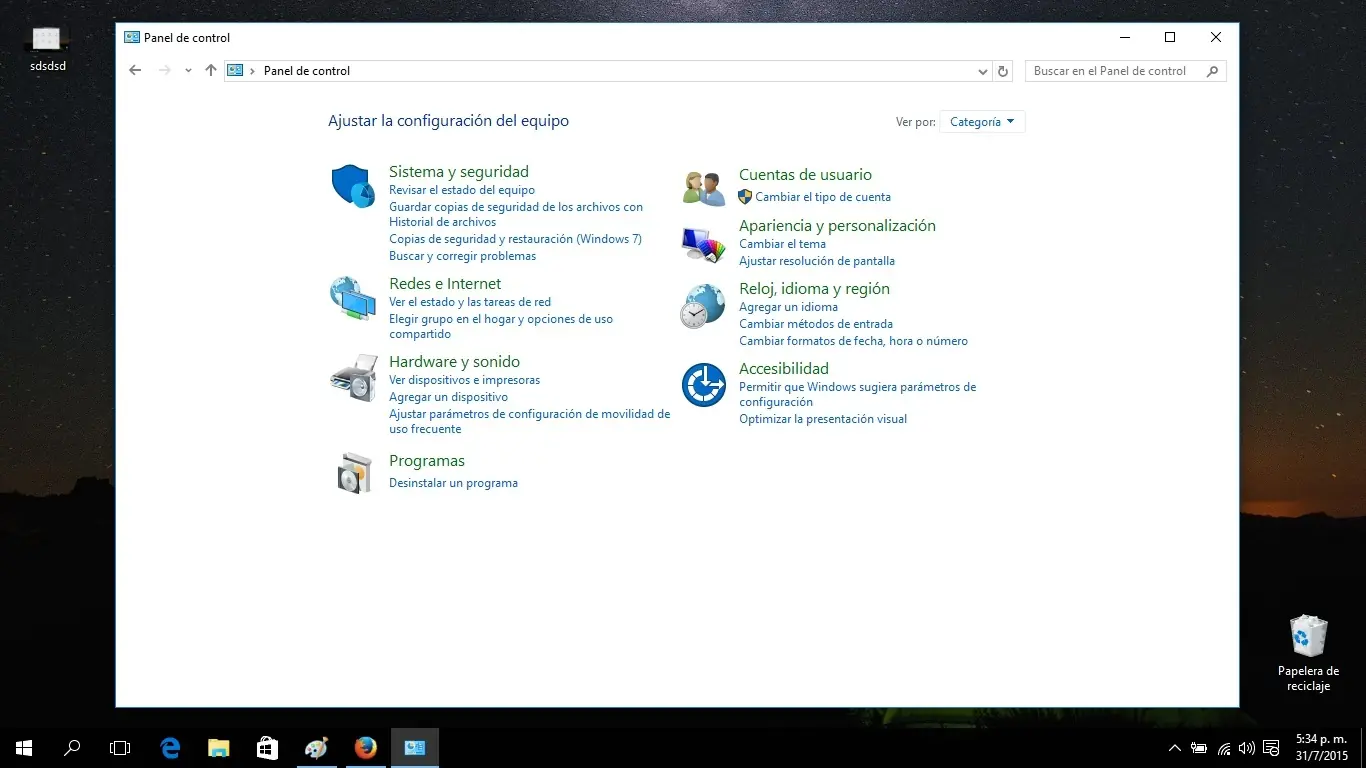Open Firefox from the taskbar
1366x768 pixels.
(x=365, y=747)
